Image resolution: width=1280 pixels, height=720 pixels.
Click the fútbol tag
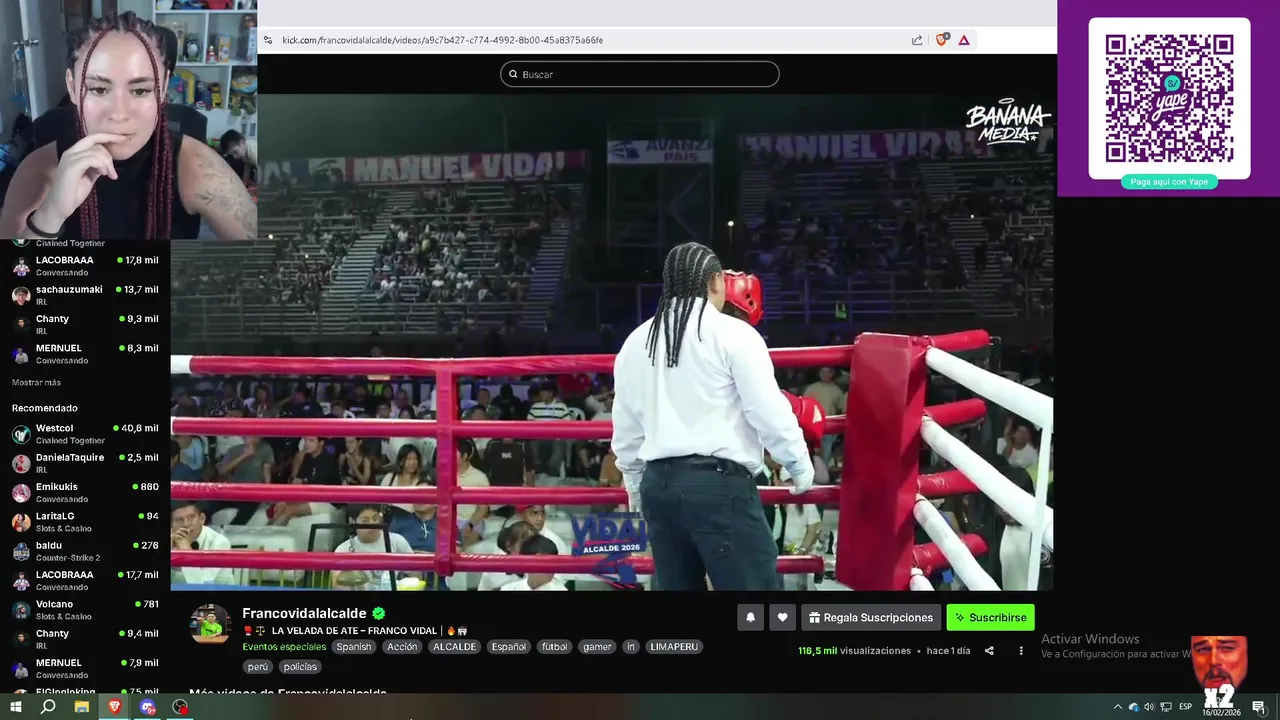(x=554, y=647)
